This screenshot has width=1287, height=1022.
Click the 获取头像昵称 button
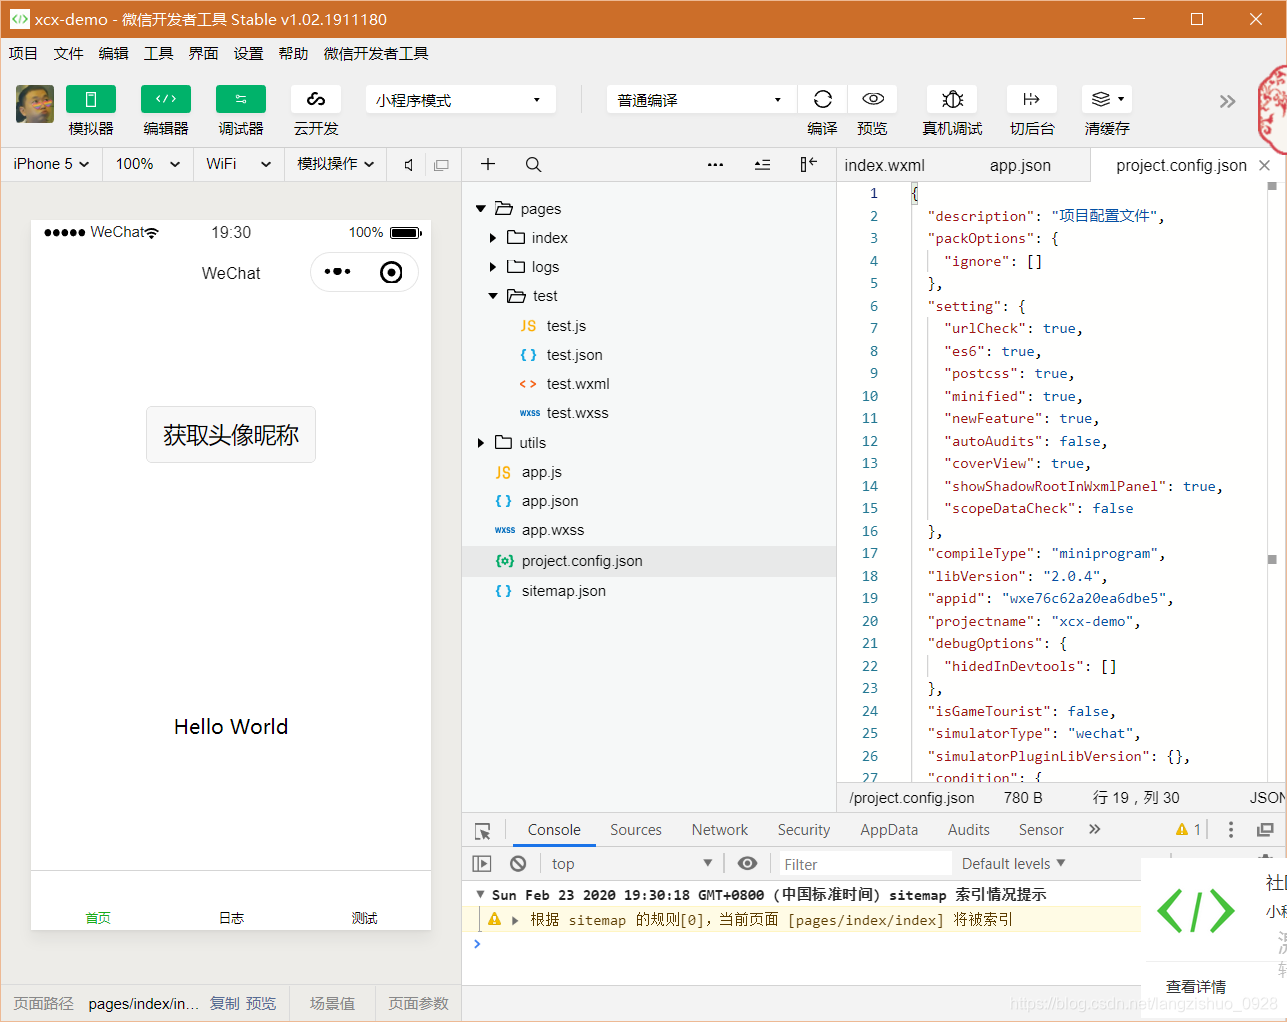tap(231, 435)
